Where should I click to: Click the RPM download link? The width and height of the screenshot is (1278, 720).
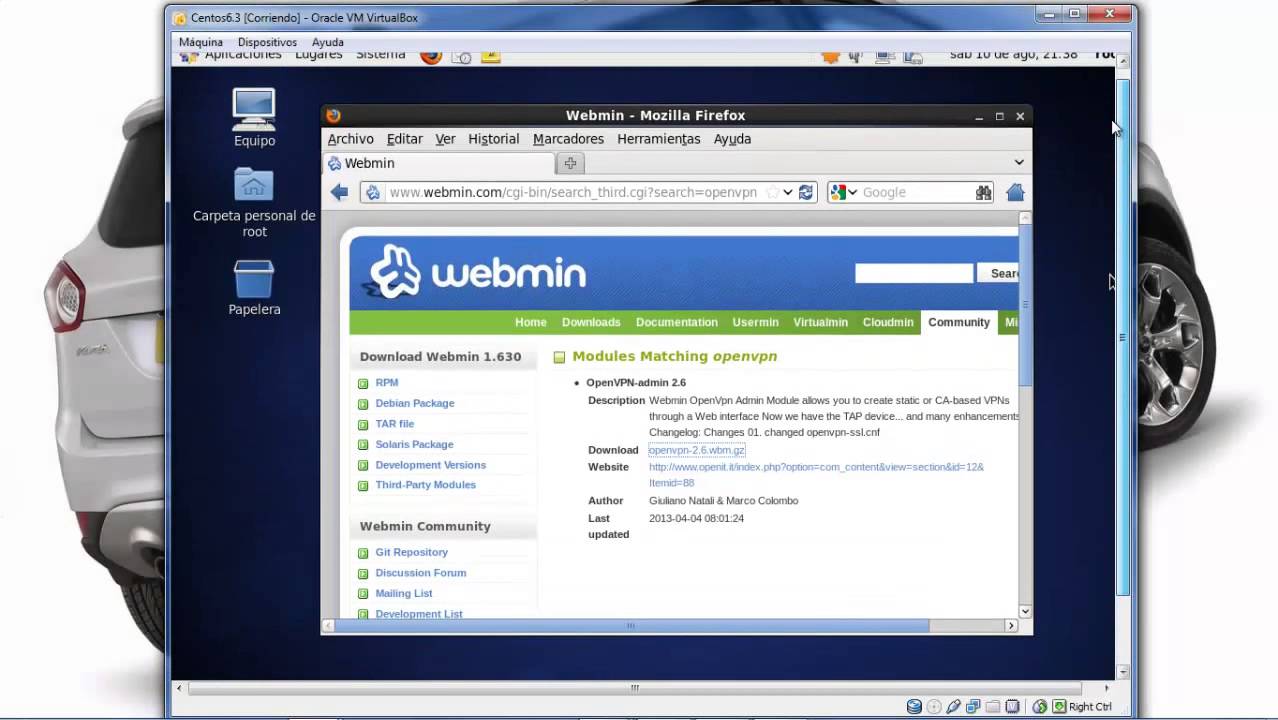click(387, 382)
